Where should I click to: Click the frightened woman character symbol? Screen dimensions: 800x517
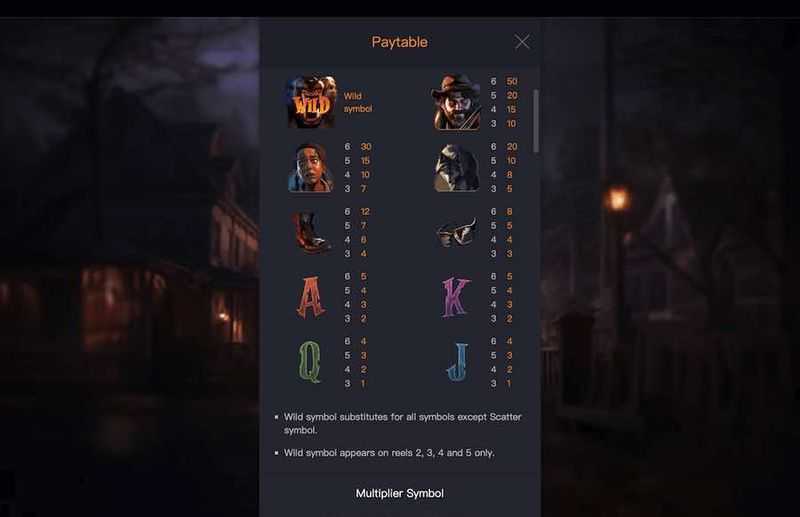(x=311, y=167)
